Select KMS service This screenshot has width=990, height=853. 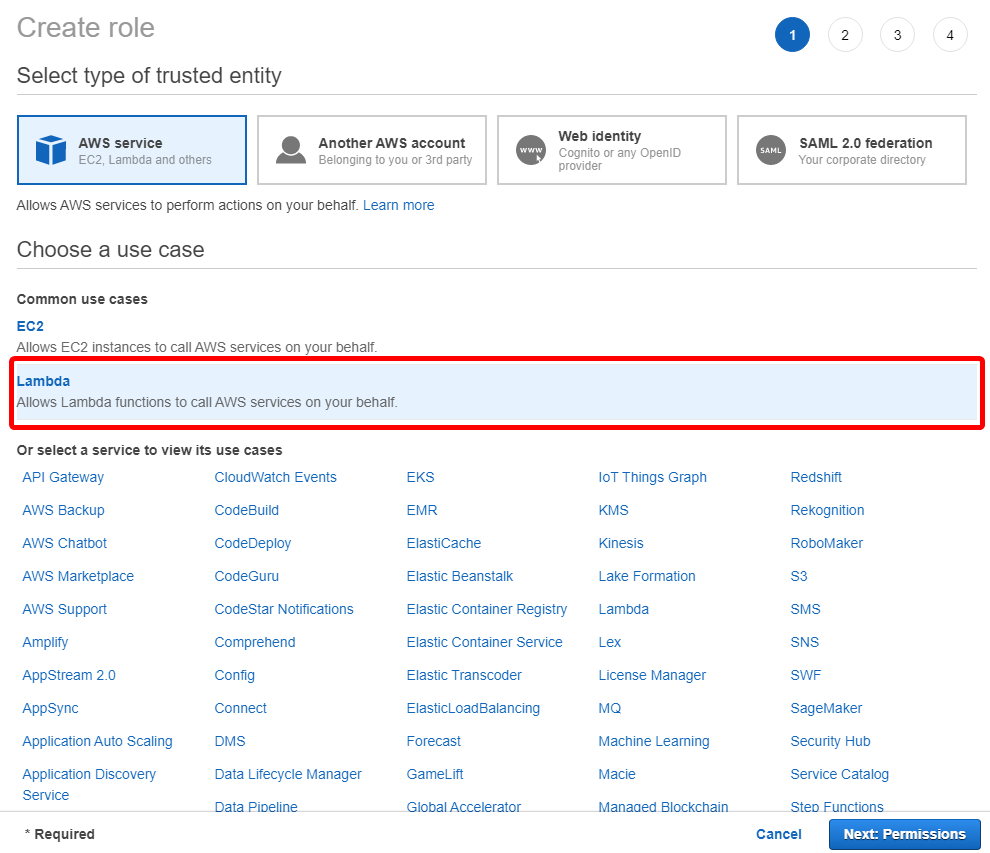click(613, 510)
